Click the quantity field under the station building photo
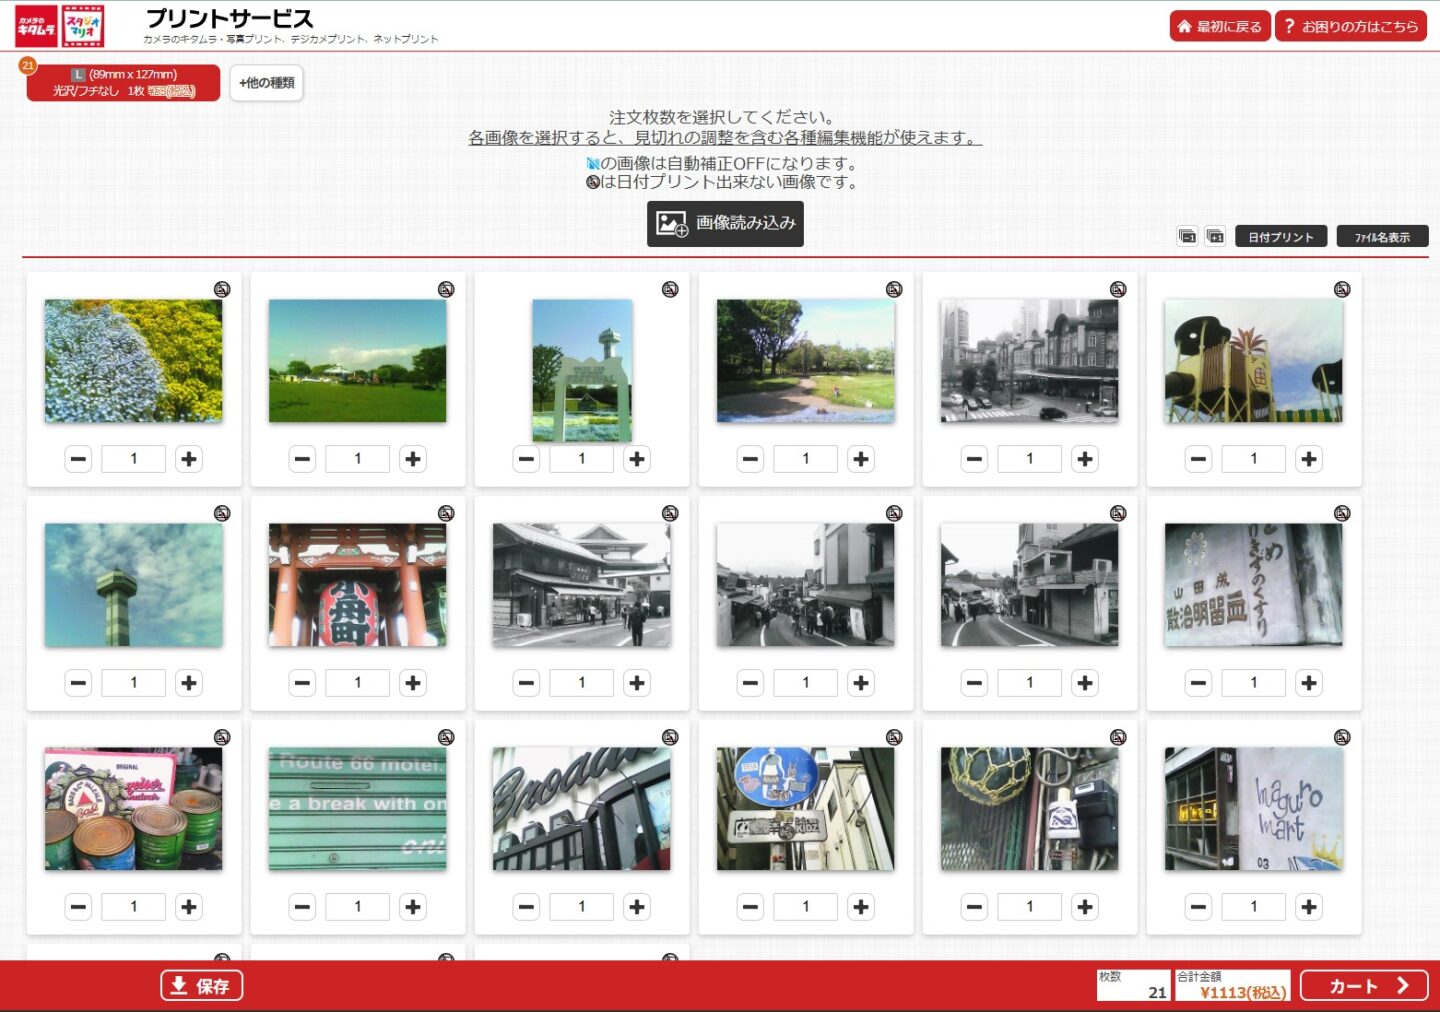This screenshot has width=1440, height=1012. click(1030, 459)
